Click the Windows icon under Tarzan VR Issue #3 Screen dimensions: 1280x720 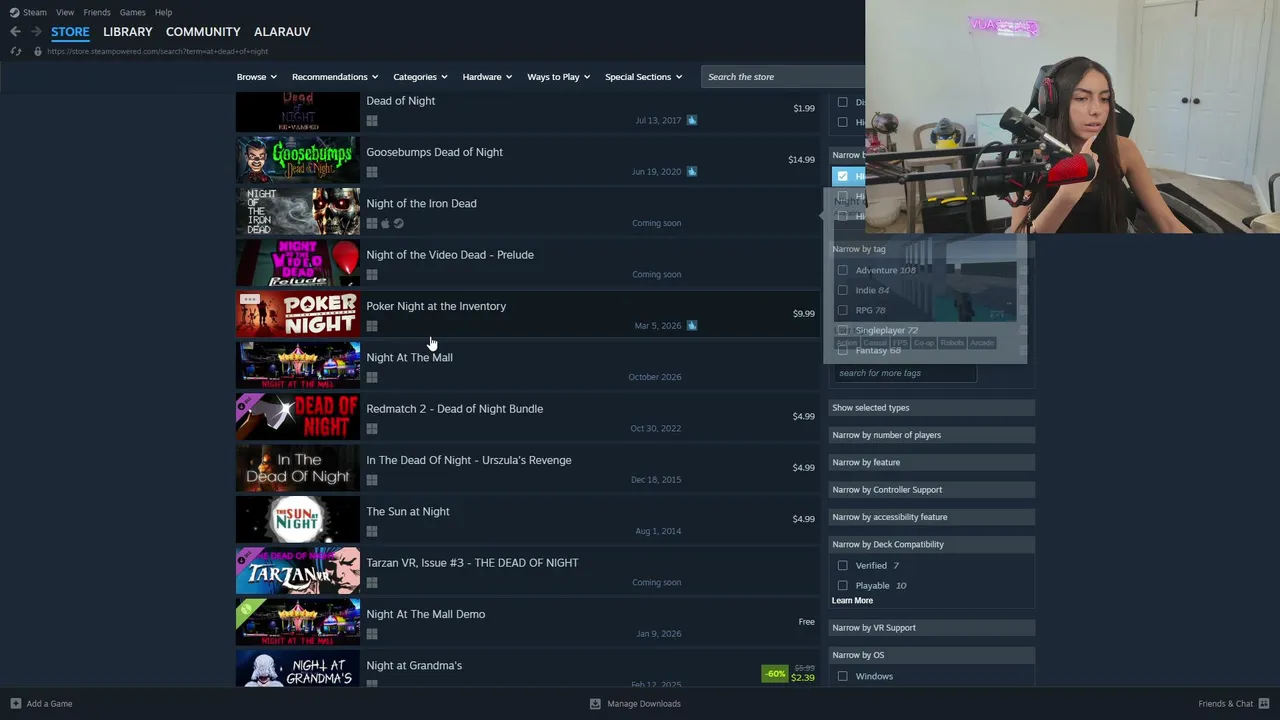click(372, 583)
